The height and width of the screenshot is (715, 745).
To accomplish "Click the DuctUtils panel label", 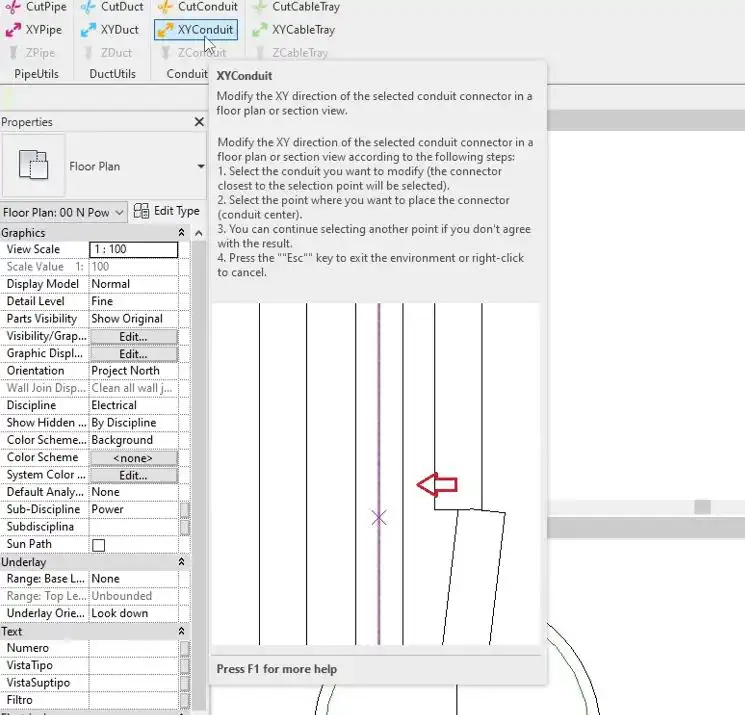I will [x=113, y=74].
